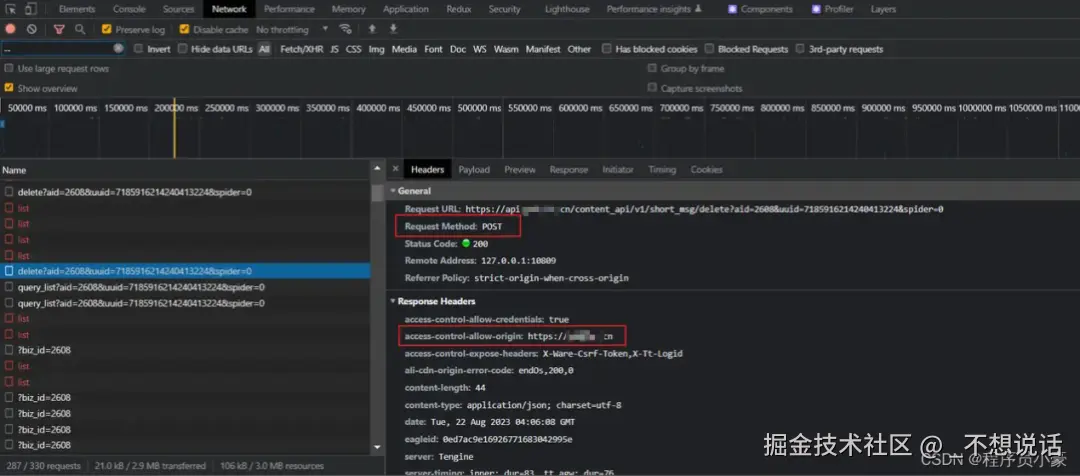
Task: View the Response tab of request
Action: (x=569, y=169)
